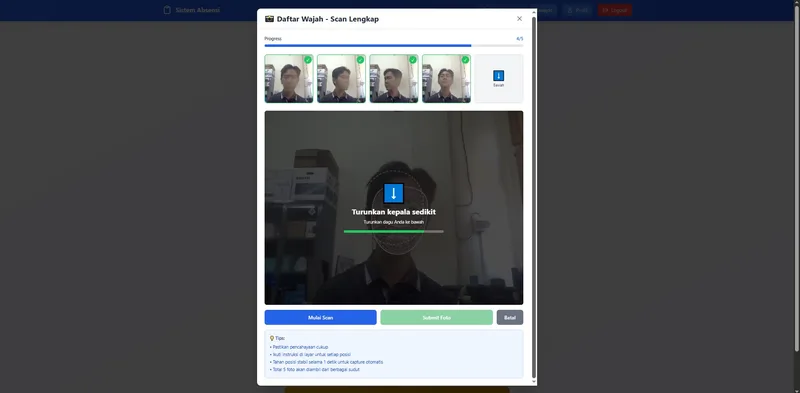Click tip 'Ikuti instruksi di layar'

pyautogui.click(x=310, y=354)
